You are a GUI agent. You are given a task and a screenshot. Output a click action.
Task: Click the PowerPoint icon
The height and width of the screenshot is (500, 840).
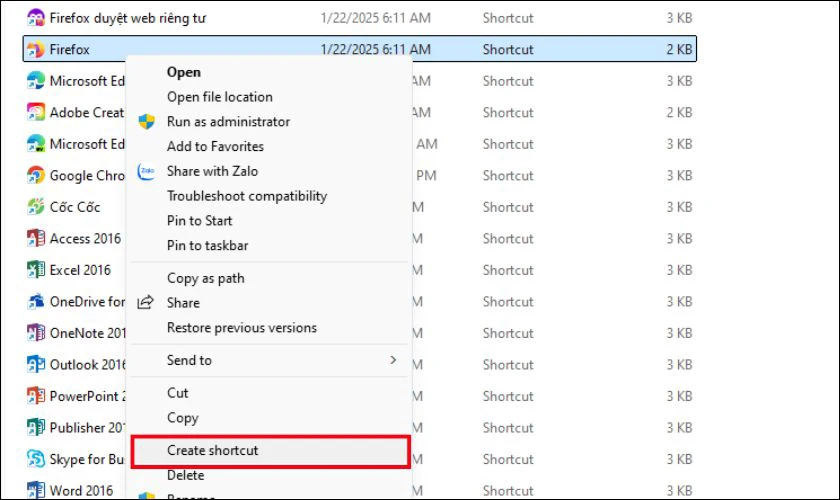[x=36, y=396]
